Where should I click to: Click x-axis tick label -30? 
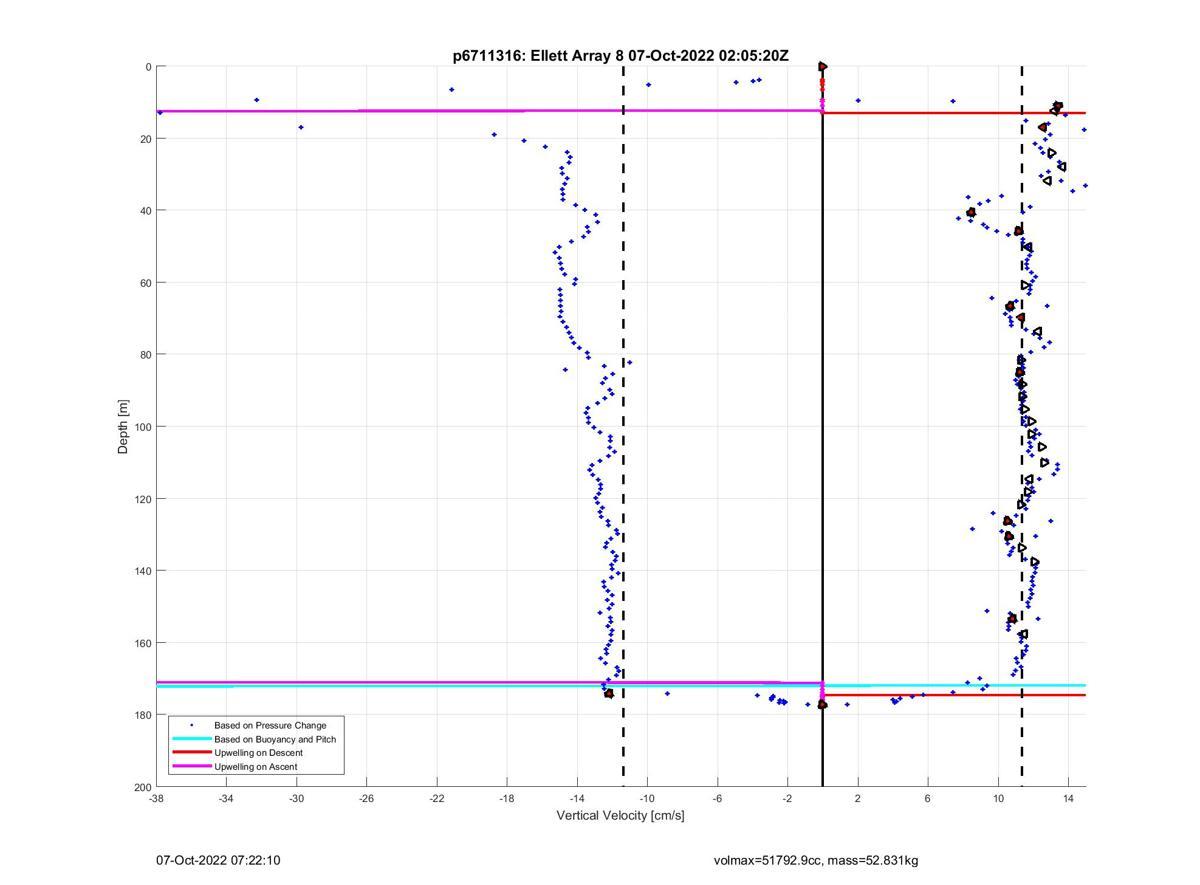[296, 798]
